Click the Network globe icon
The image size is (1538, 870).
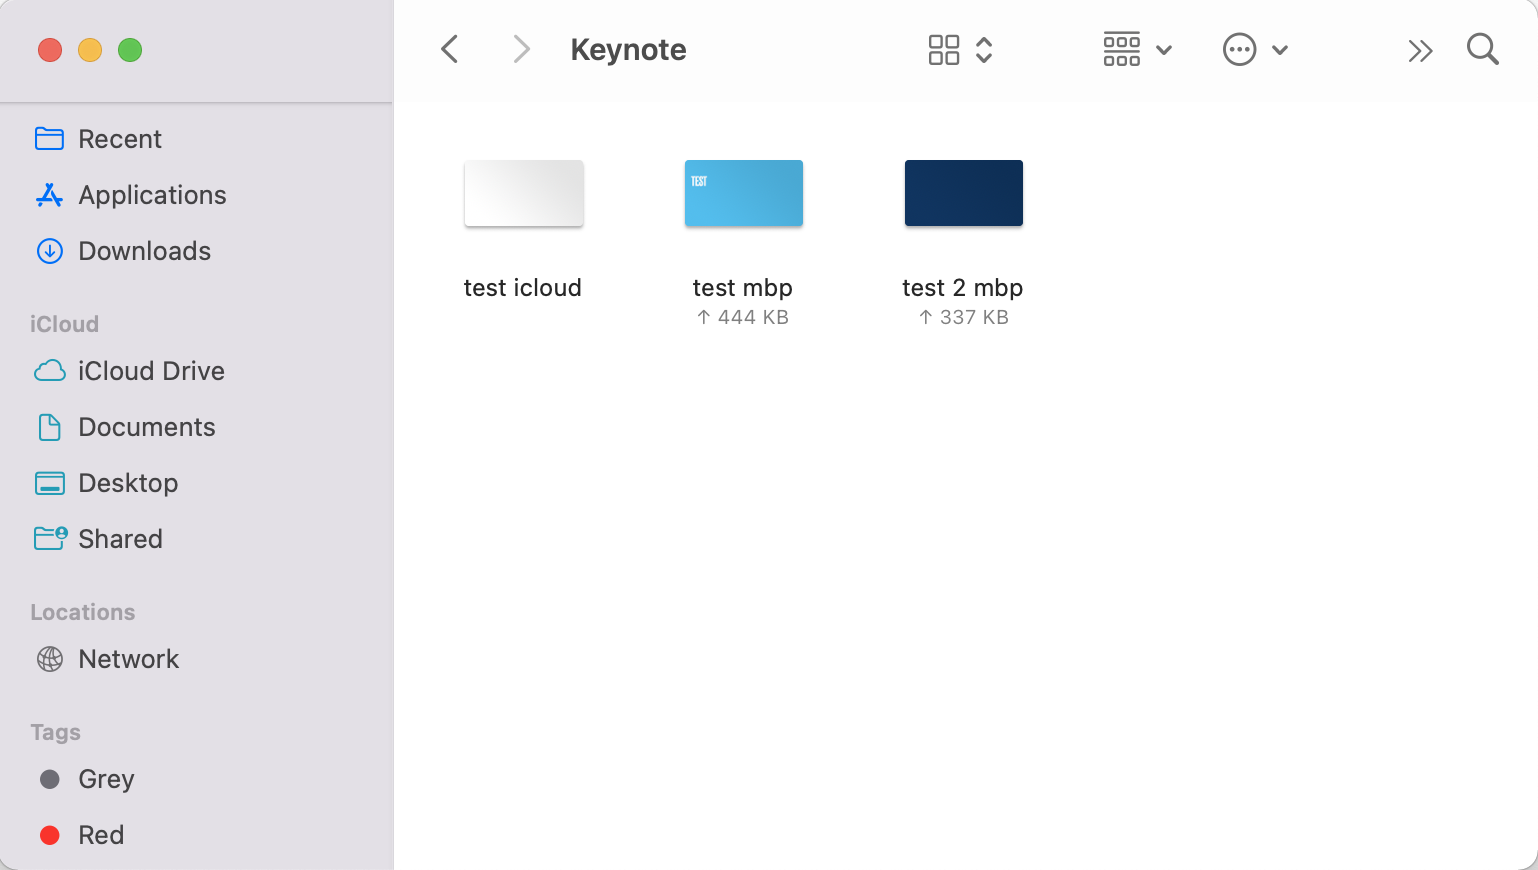(x=49, y=659)
